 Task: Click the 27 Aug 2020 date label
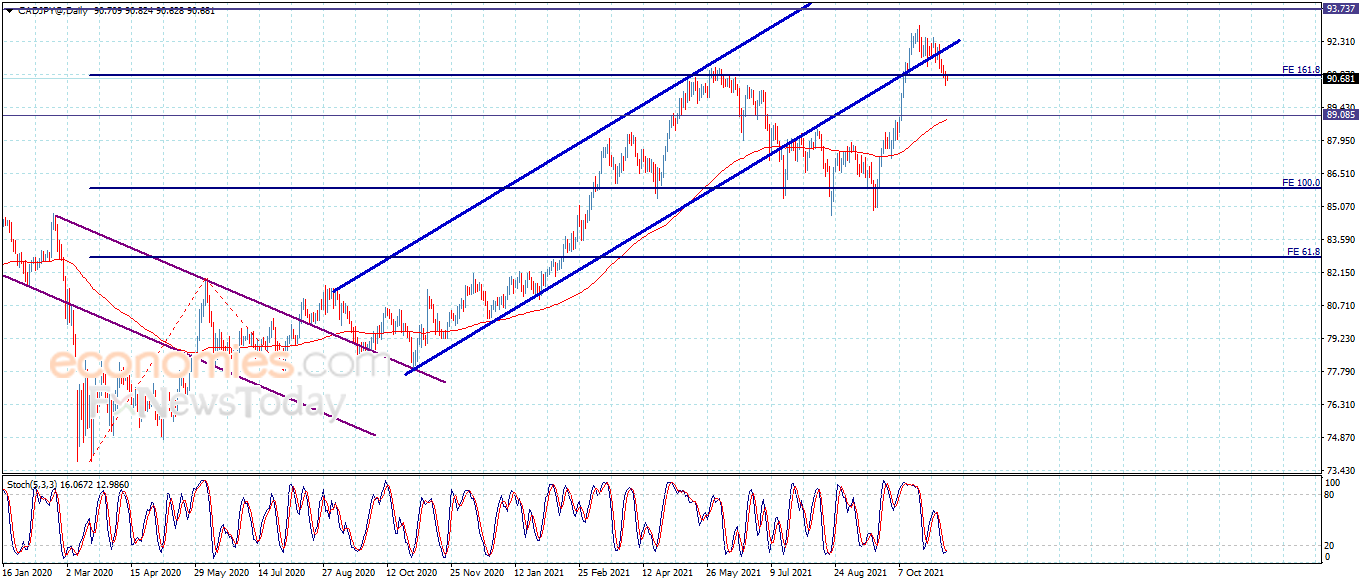(348, 573)
